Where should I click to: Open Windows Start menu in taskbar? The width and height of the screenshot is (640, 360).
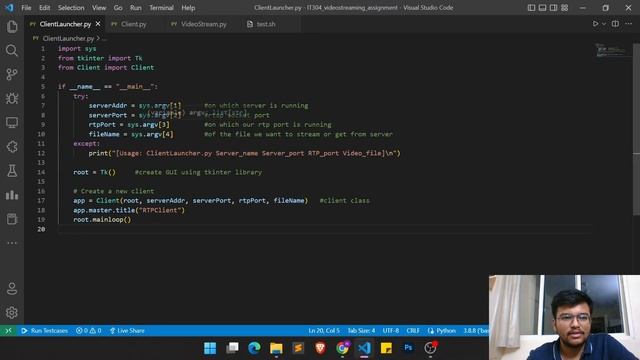point(210,348)
